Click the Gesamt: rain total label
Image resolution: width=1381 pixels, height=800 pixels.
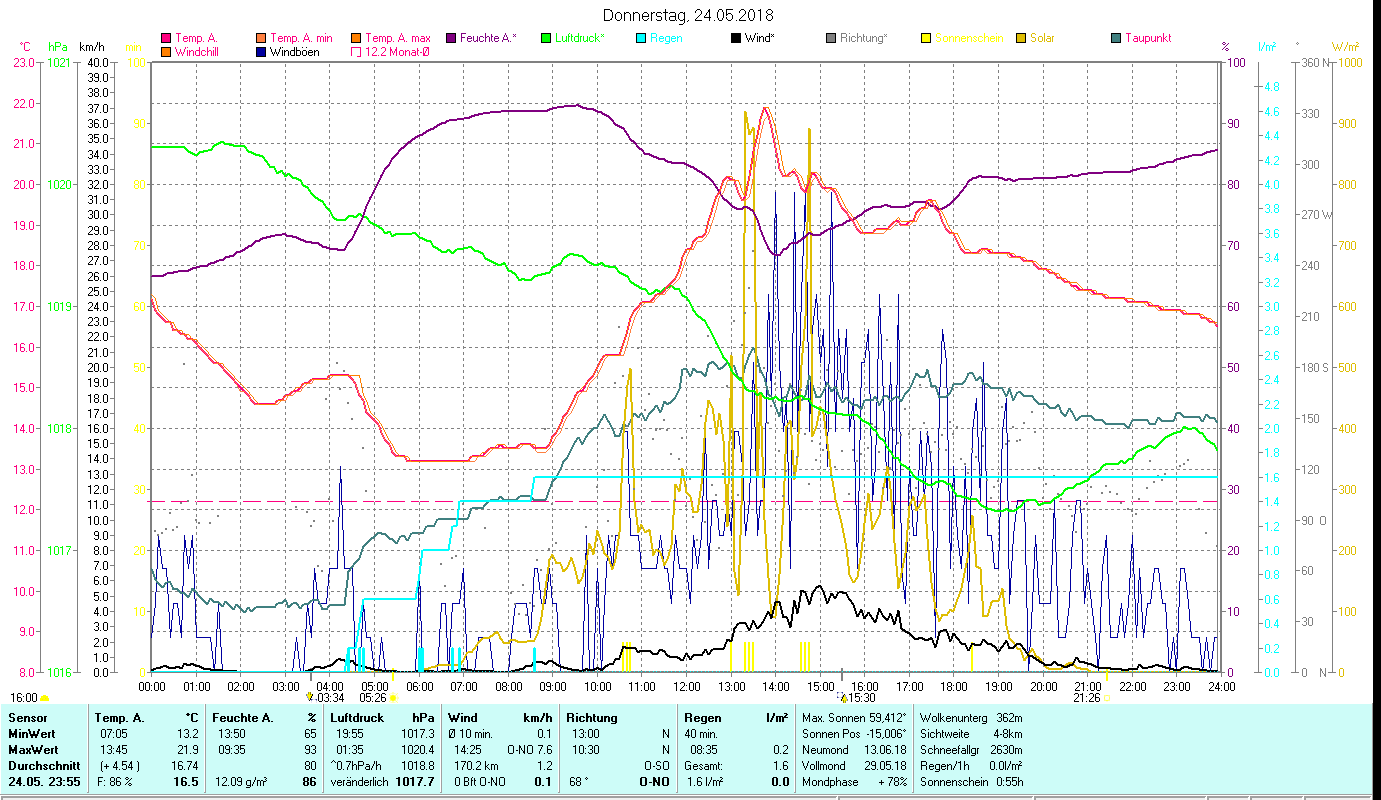tap(705, 766)
